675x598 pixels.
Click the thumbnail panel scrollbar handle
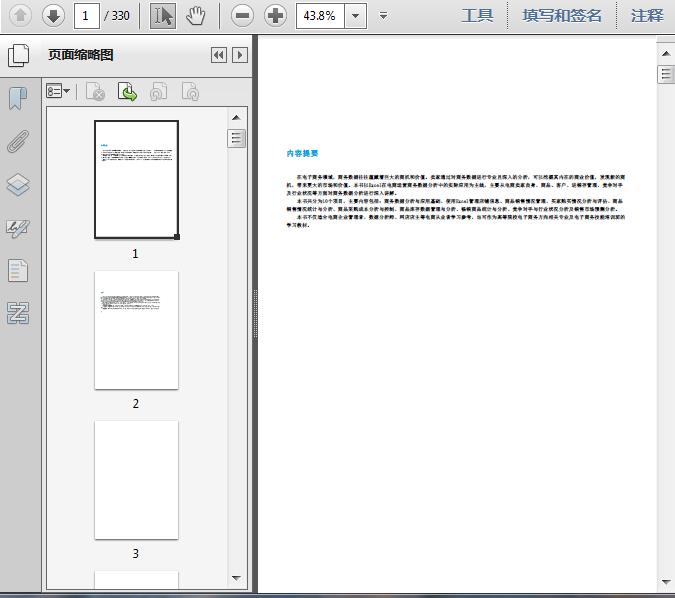[236, 139]
